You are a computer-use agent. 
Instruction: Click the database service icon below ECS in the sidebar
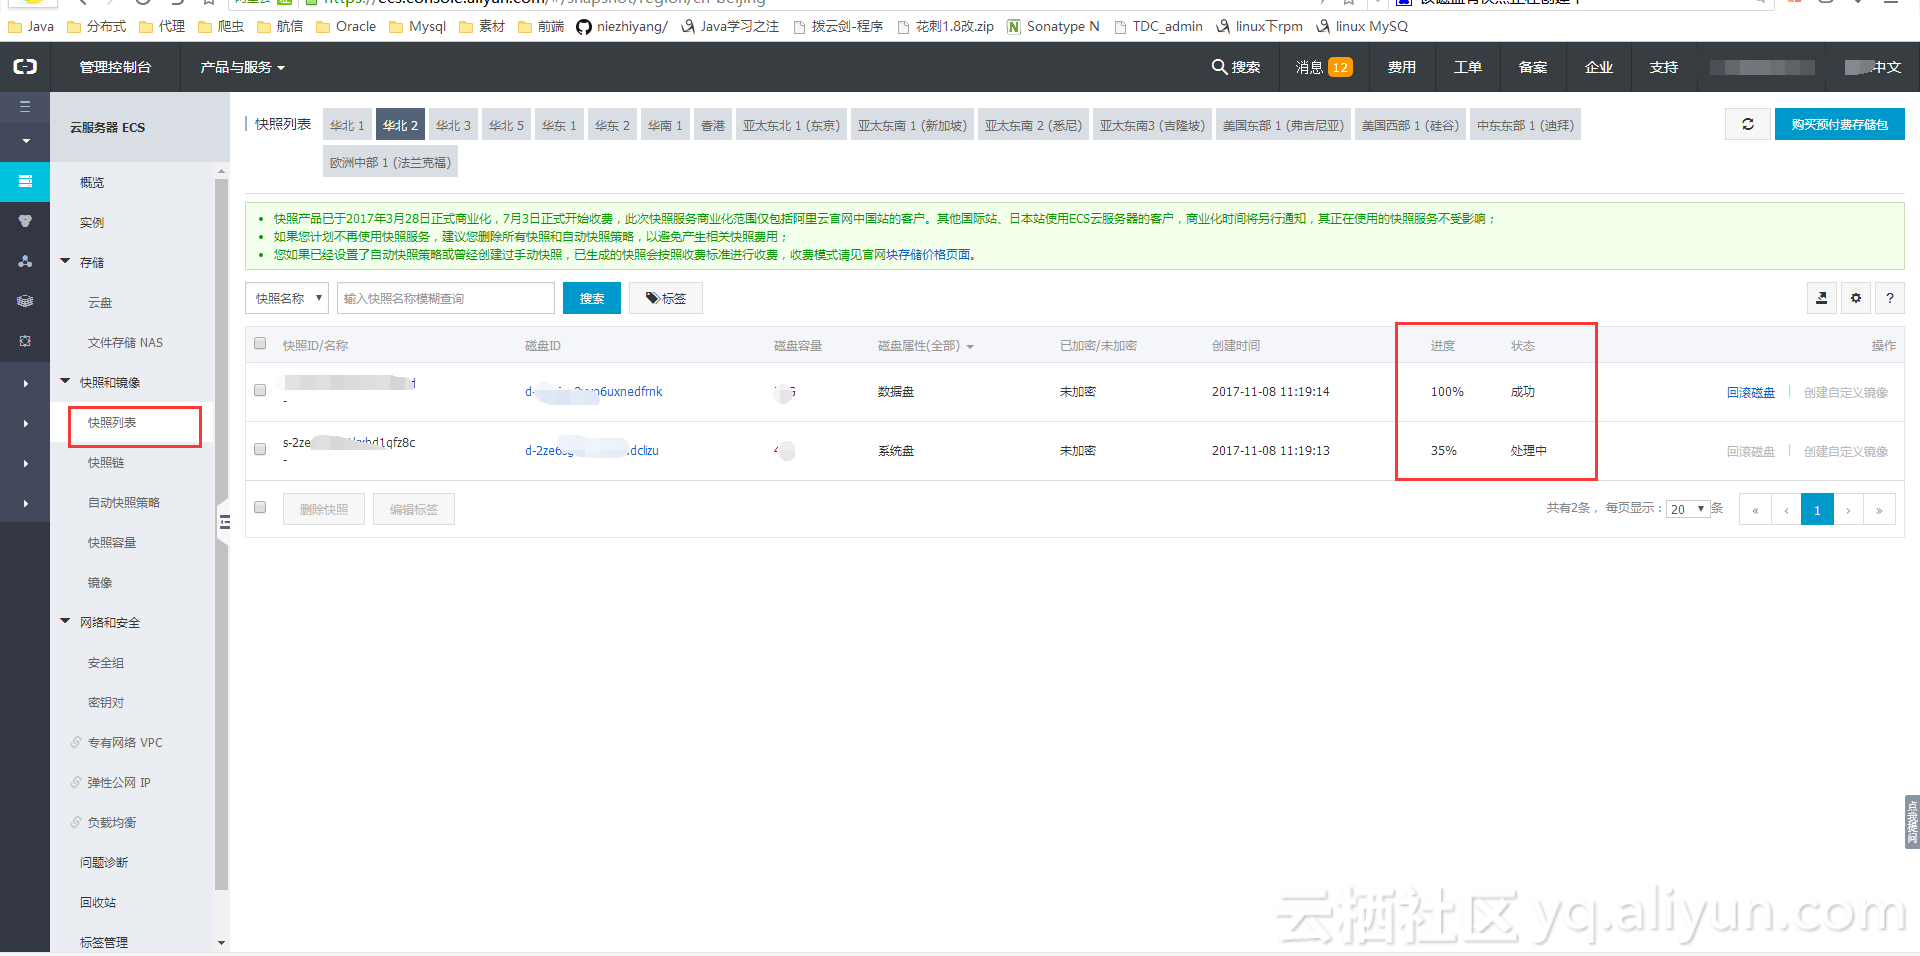[25, 221]
